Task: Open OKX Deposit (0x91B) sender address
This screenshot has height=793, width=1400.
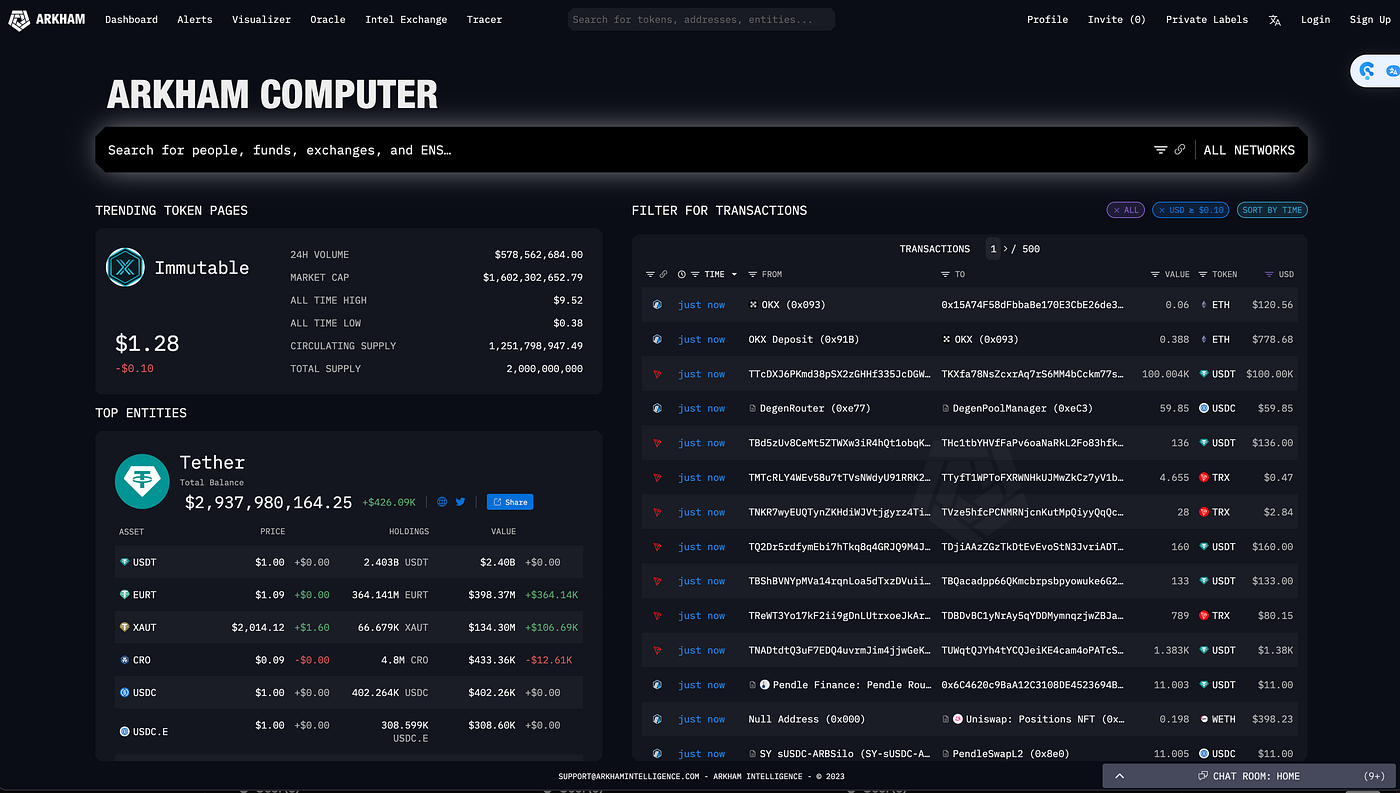Action: [x=804, y=339]
